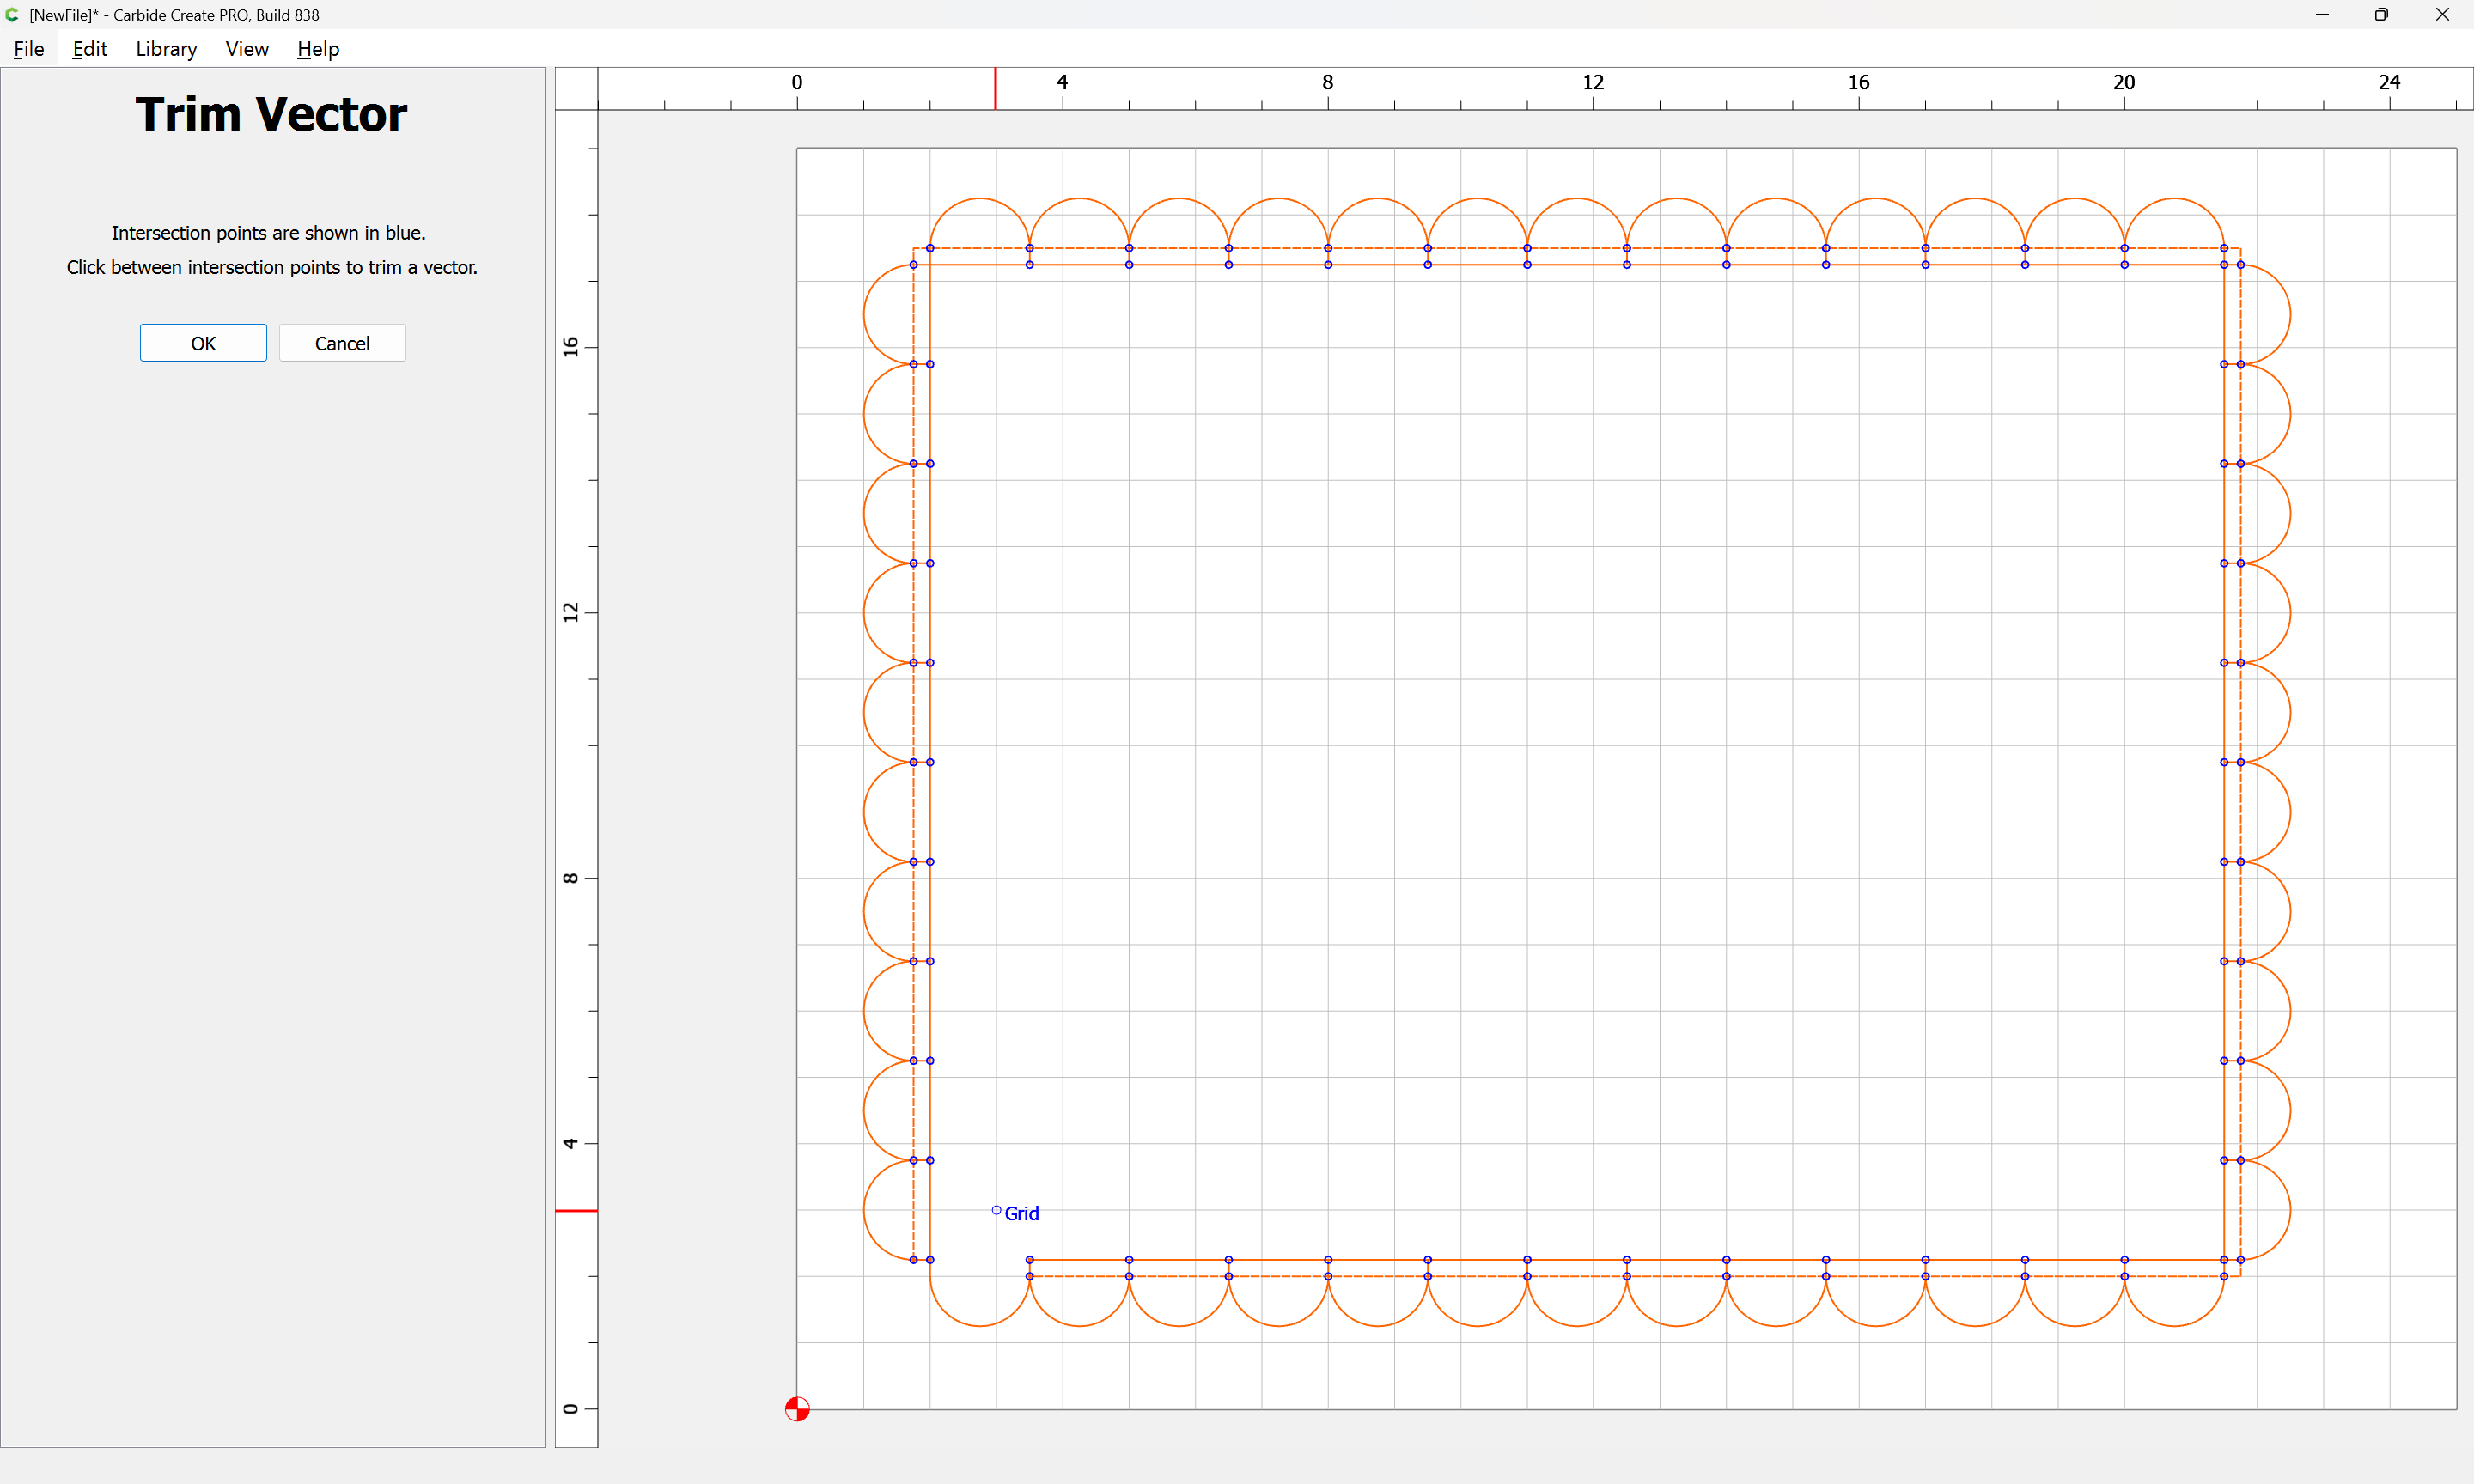The image size is (2474, 1484).
Task: Open the File menu
Action: click(28, 49)
